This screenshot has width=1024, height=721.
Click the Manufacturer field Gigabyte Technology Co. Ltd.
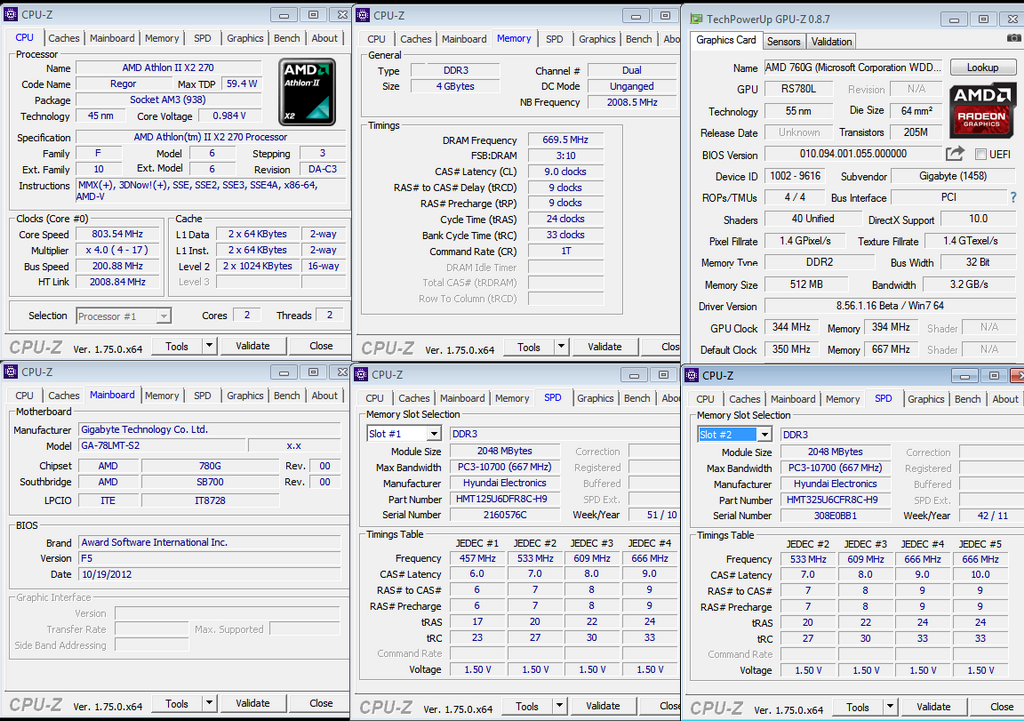point(210,429)
